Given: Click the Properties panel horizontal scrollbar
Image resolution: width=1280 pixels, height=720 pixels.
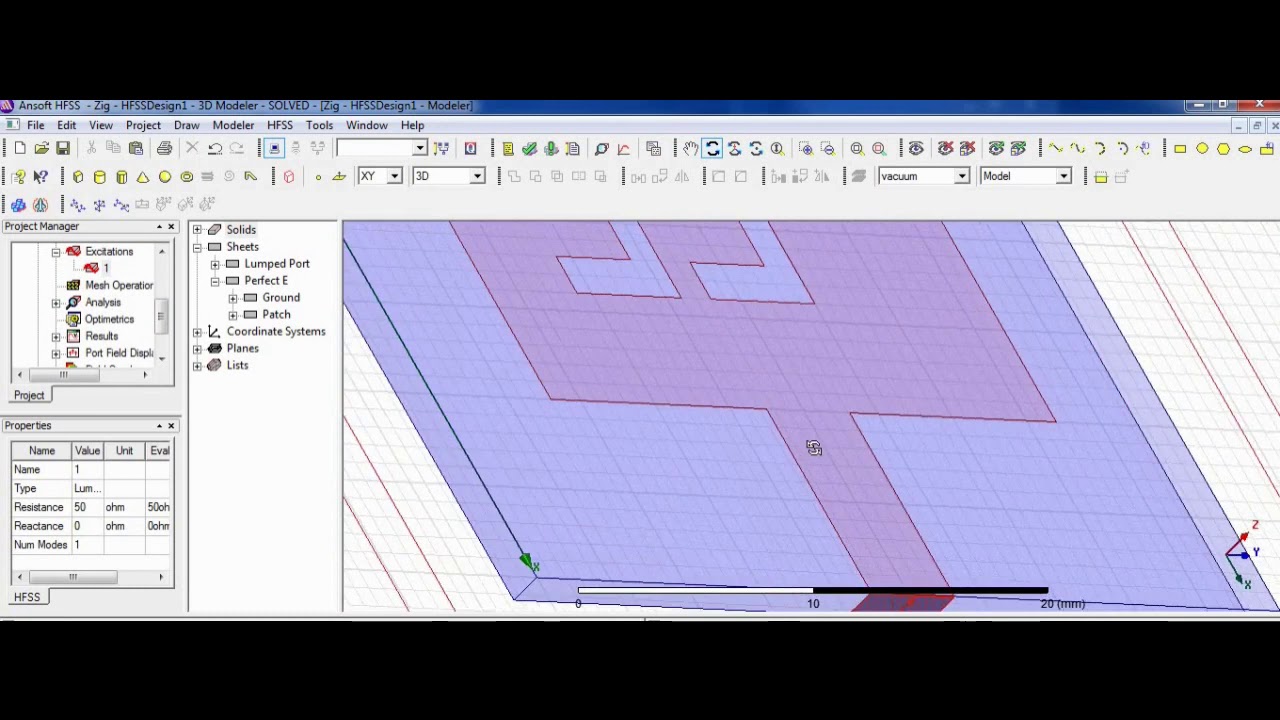Looking at the screenshot, I should pyautogui.click(x=89, y=577).
